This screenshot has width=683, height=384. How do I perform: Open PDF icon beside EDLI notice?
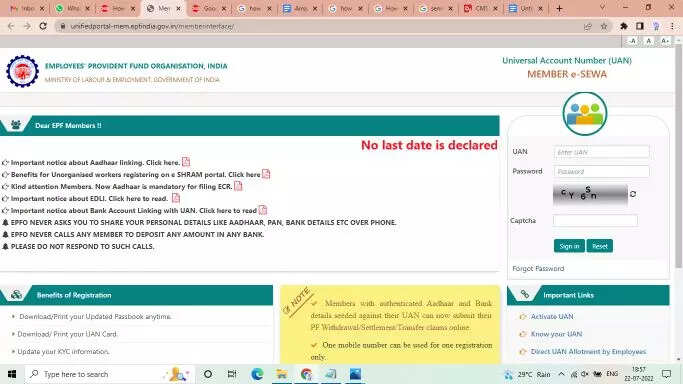pyautogui.click(x=176, y=198)
